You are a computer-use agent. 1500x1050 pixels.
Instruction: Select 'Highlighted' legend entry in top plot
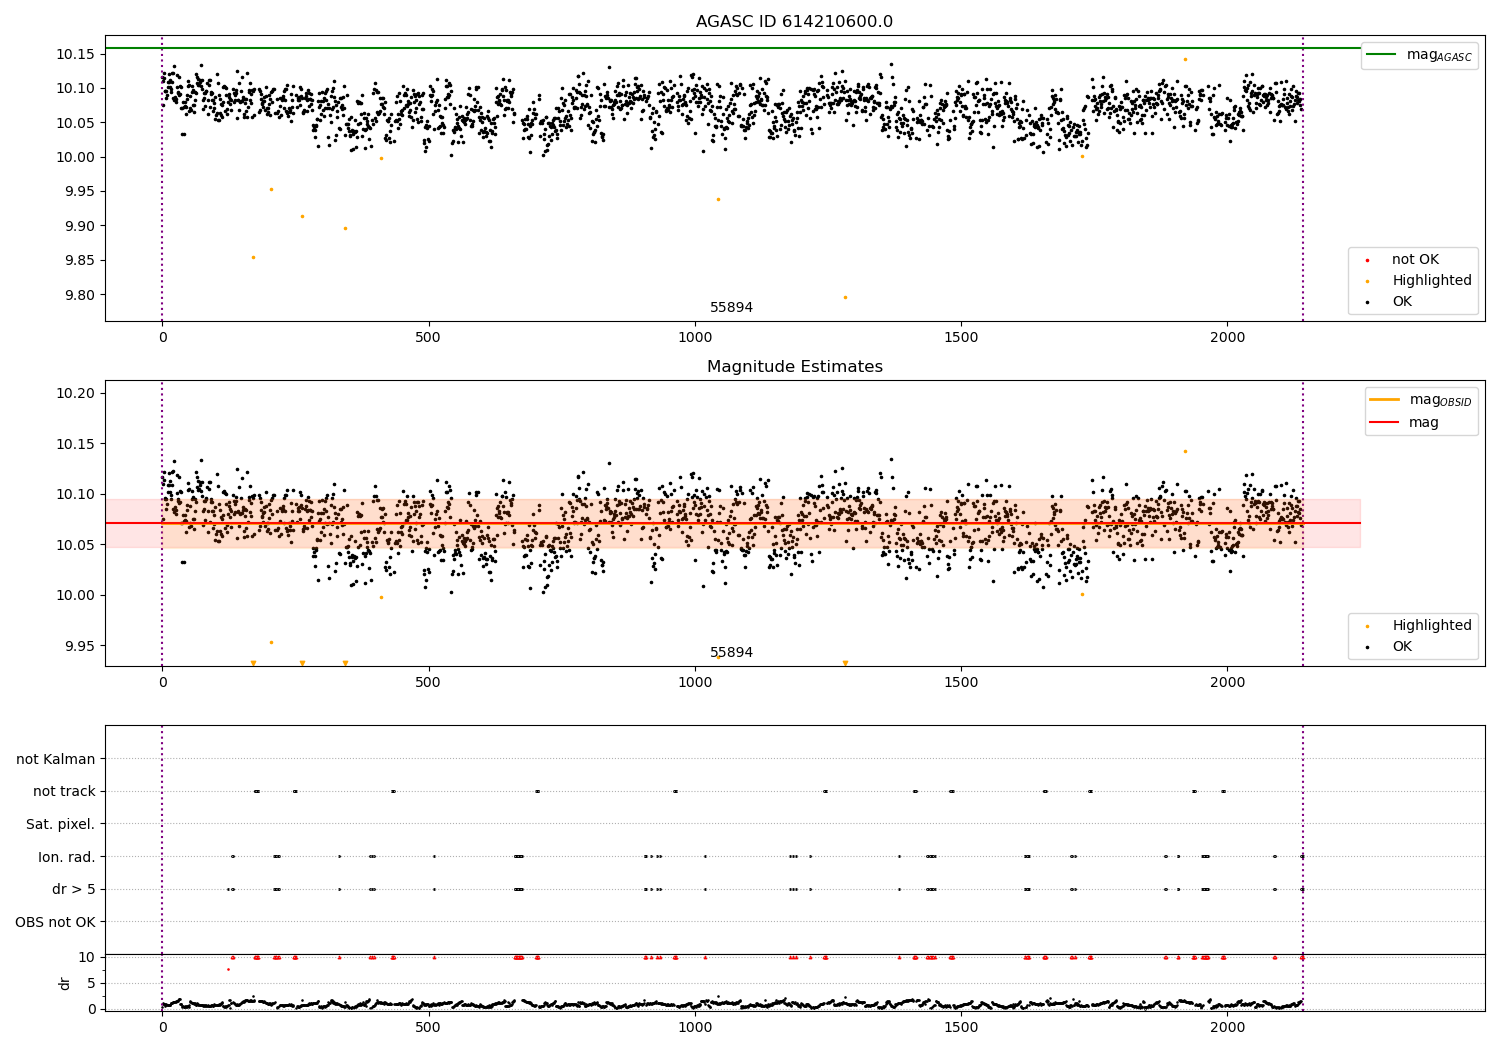click(1432, 281)
